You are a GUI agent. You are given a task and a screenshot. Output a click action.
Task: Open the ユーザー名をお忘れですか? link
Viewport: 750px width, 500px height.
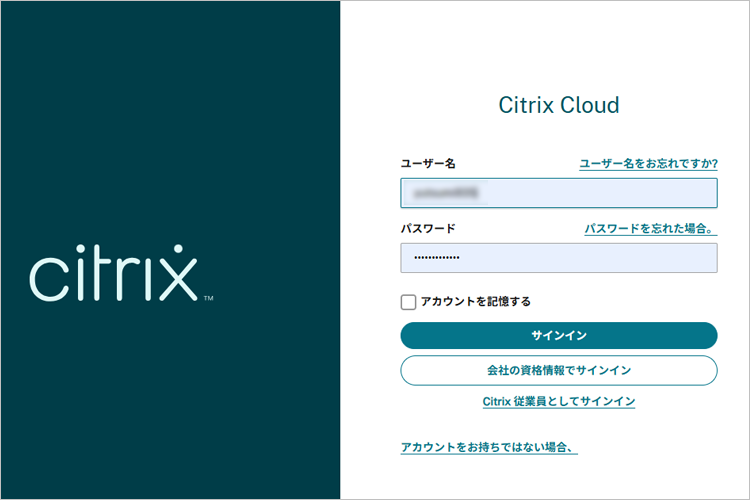coord(648,164)
